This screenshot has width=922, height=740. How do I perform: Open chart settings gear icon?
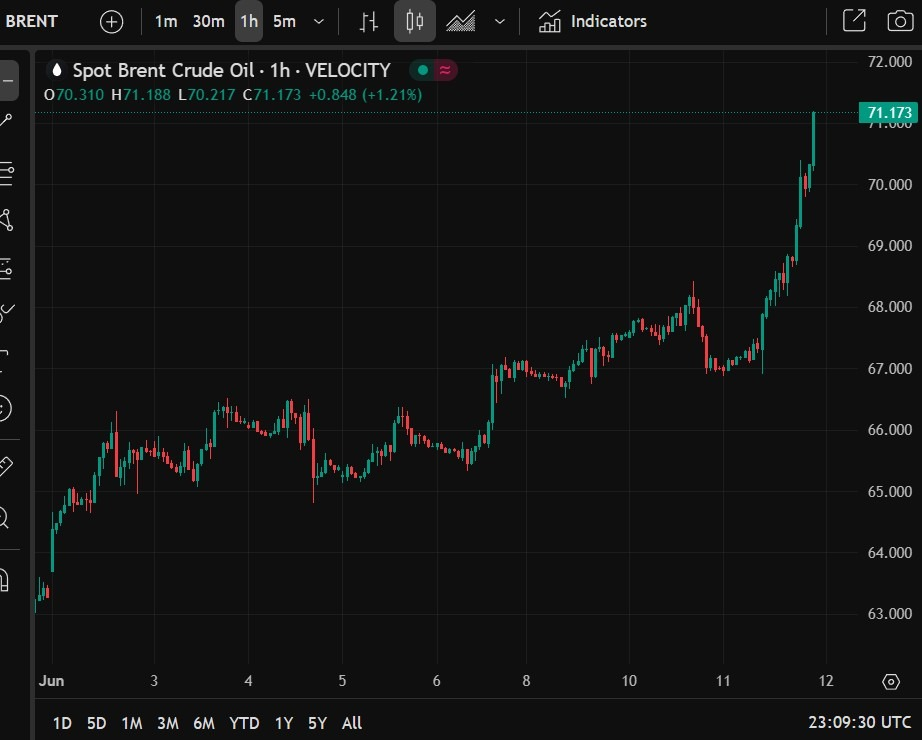(x=891, y=681)
